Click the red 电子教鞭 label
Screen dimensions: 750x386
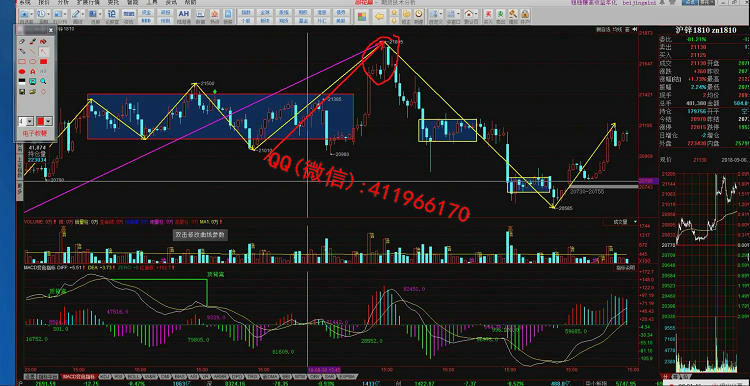(x=35, y=133)
